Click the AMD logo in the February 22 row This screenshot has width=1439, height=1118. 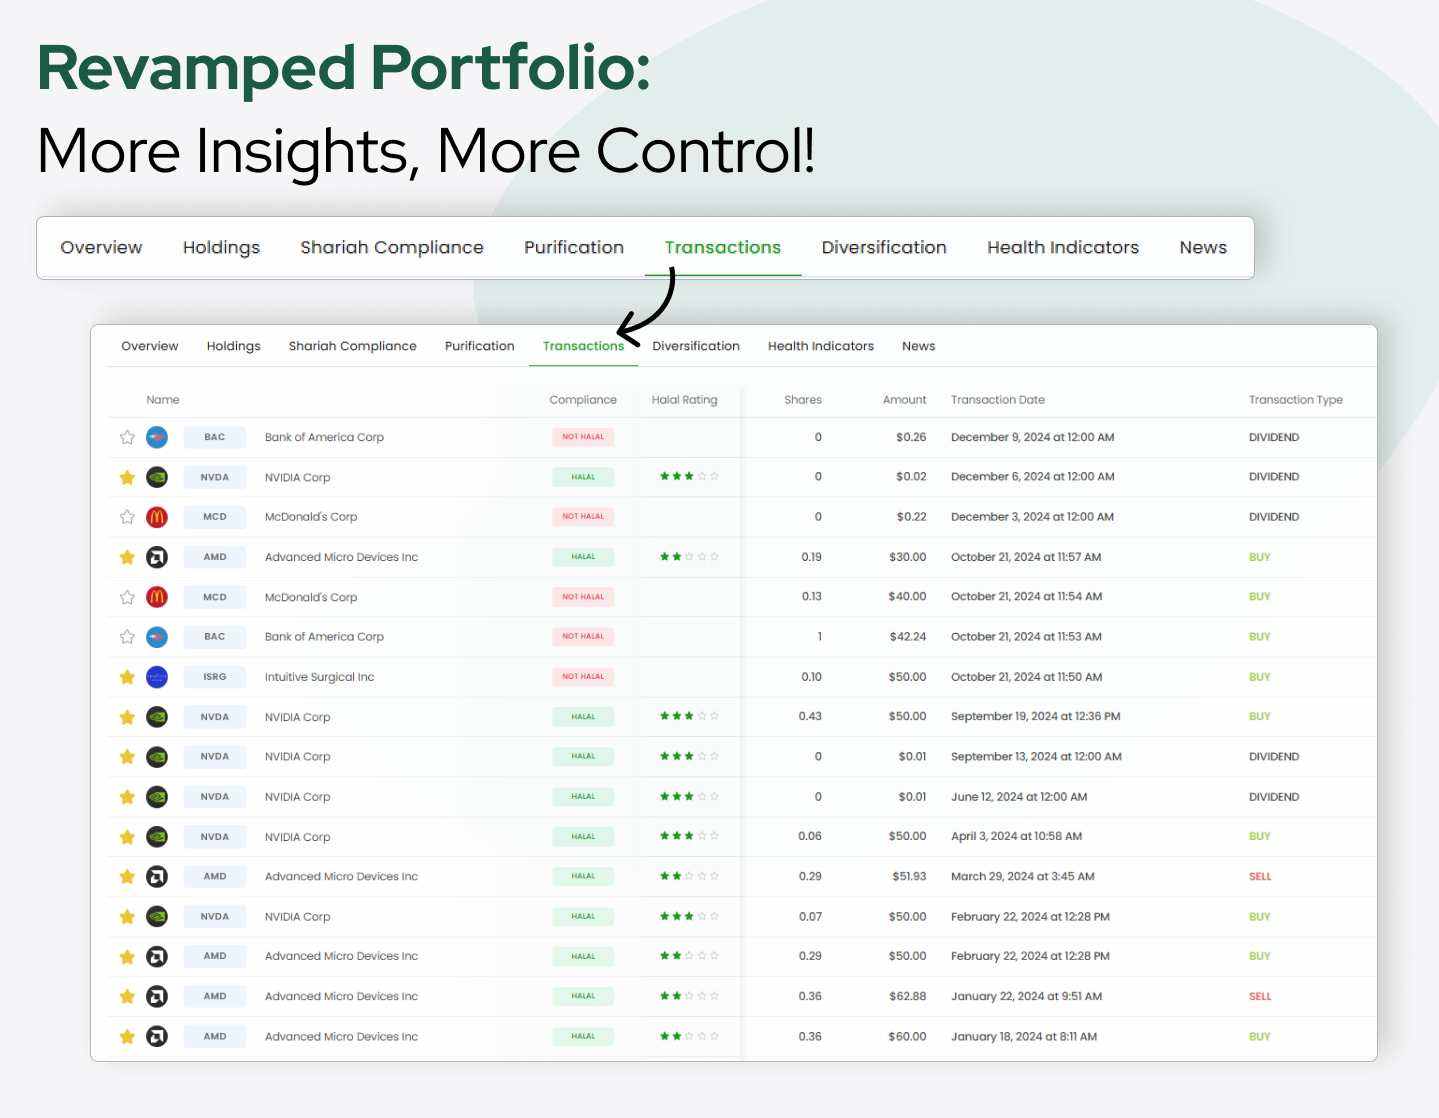(x=157, y=957)
